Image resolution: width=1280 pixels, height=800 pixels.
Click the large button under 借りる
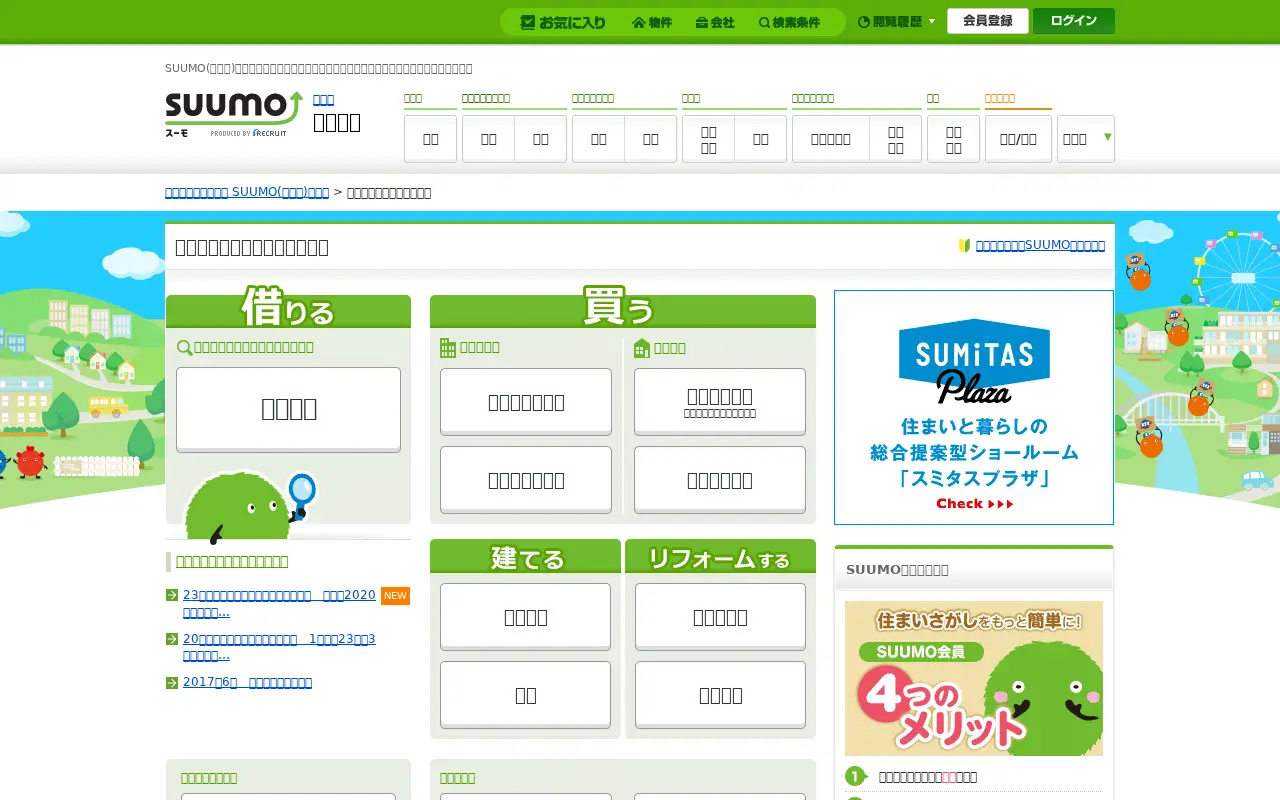click(x=288, y=409)
